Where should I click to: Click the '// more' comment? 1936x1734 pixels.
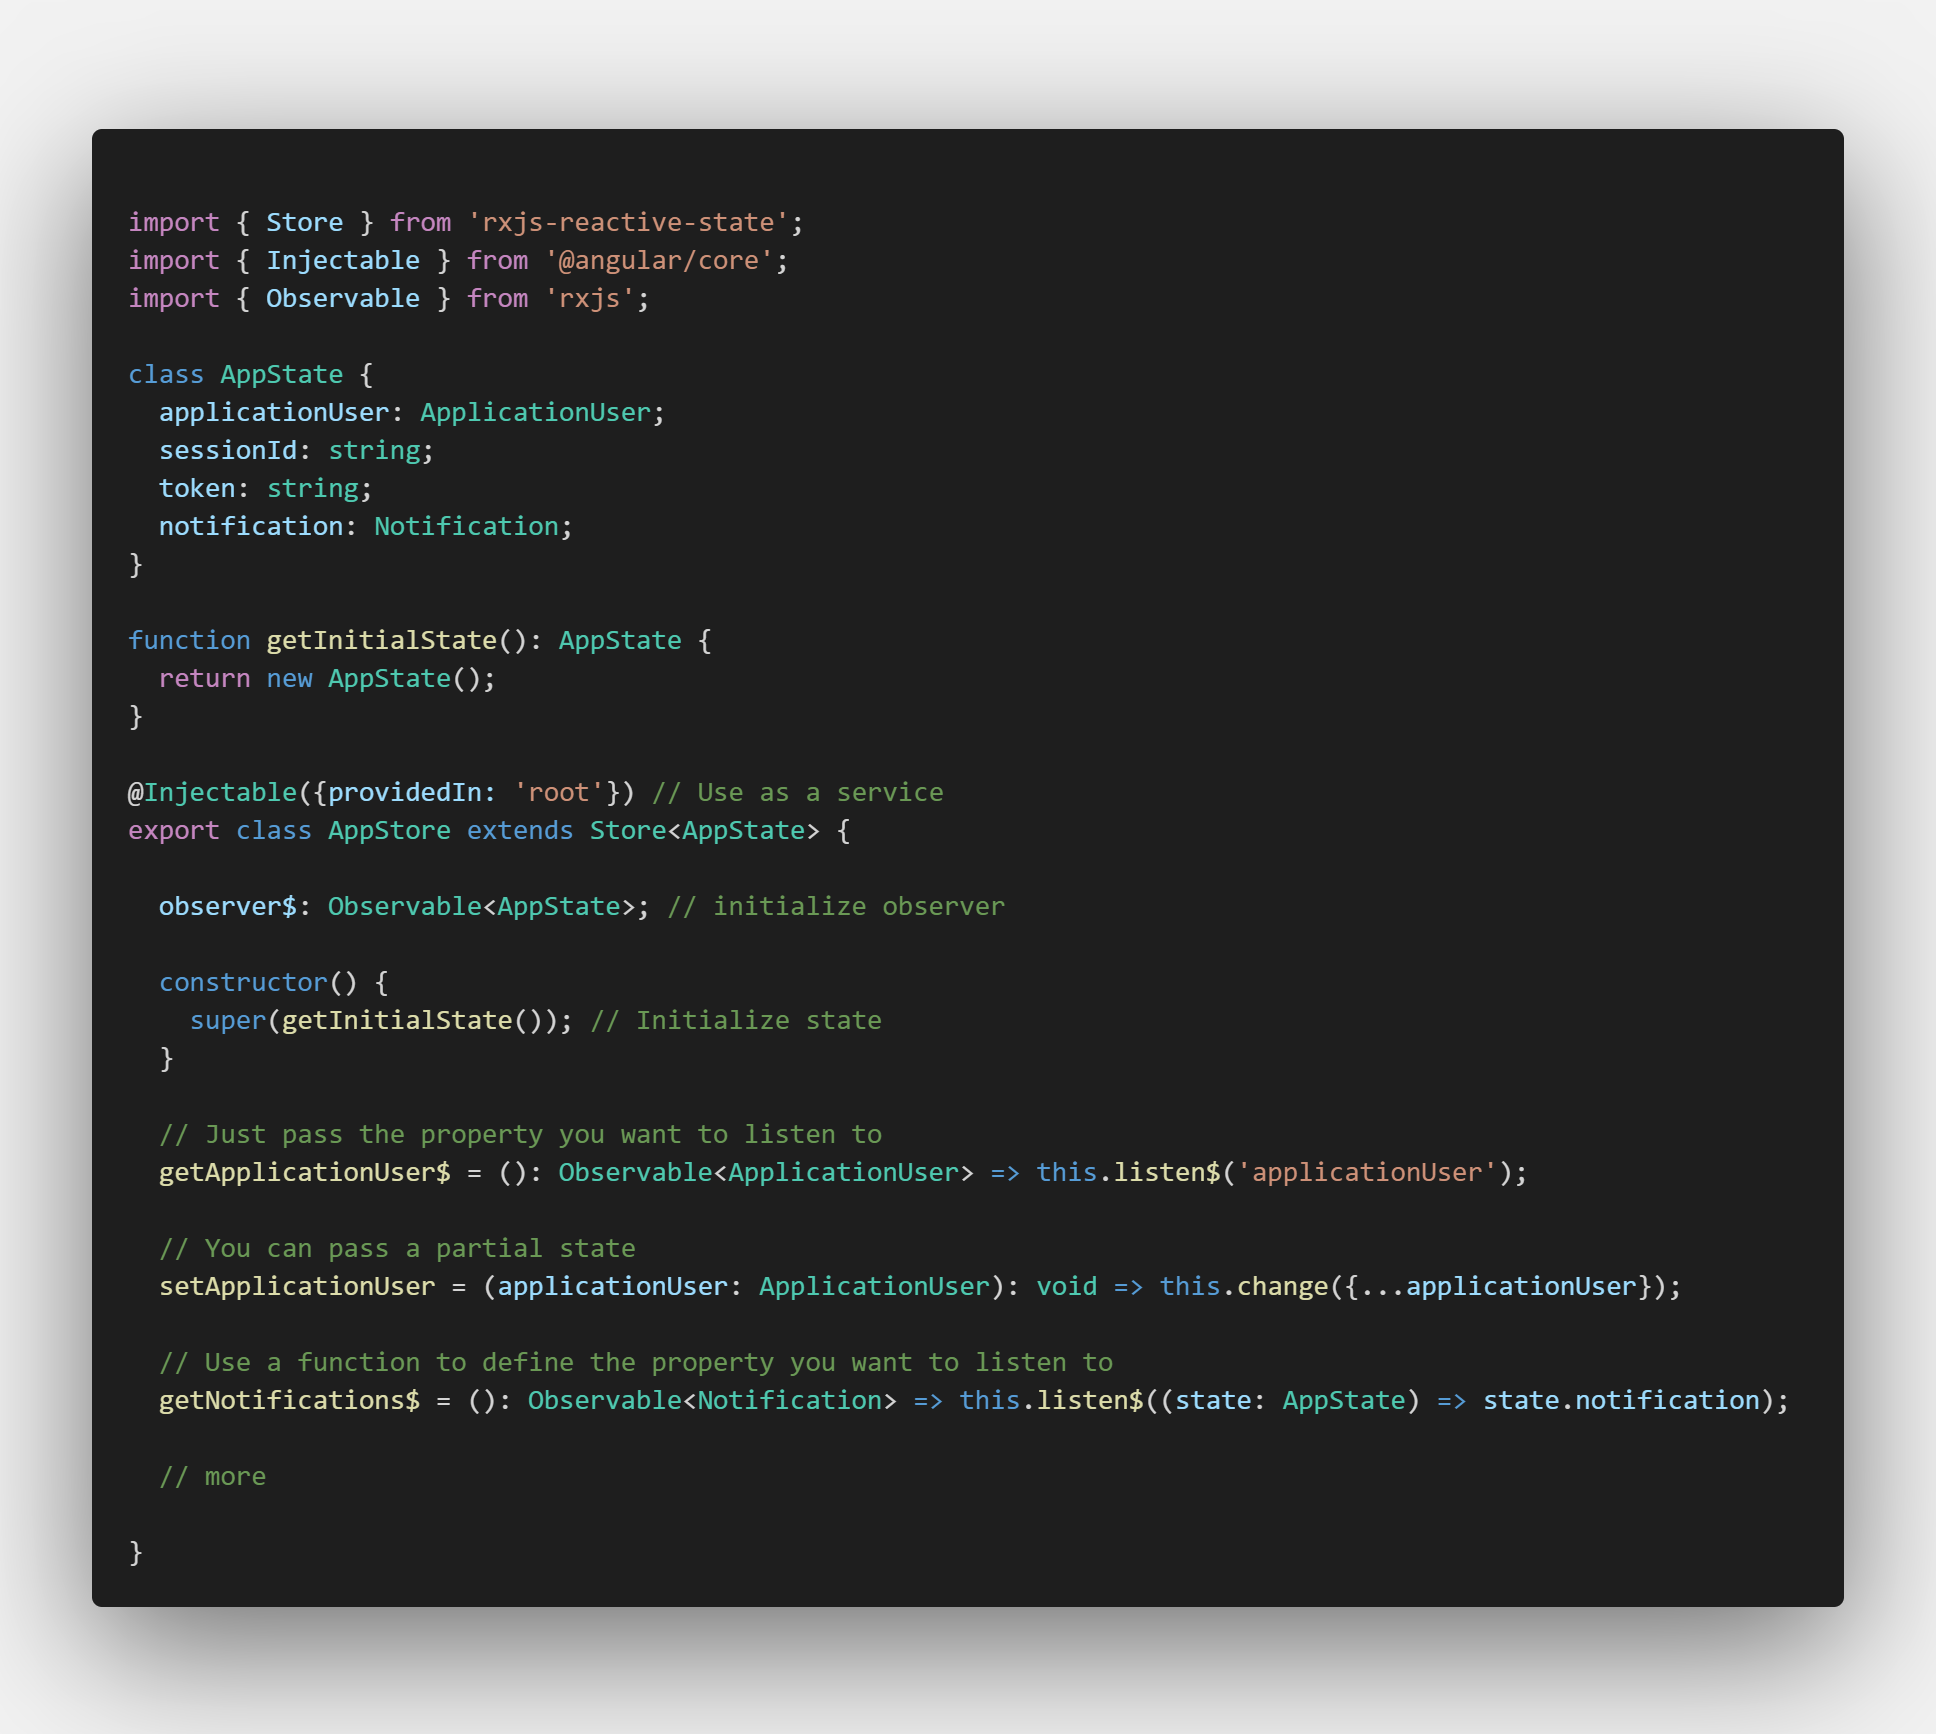point(213,1476)
